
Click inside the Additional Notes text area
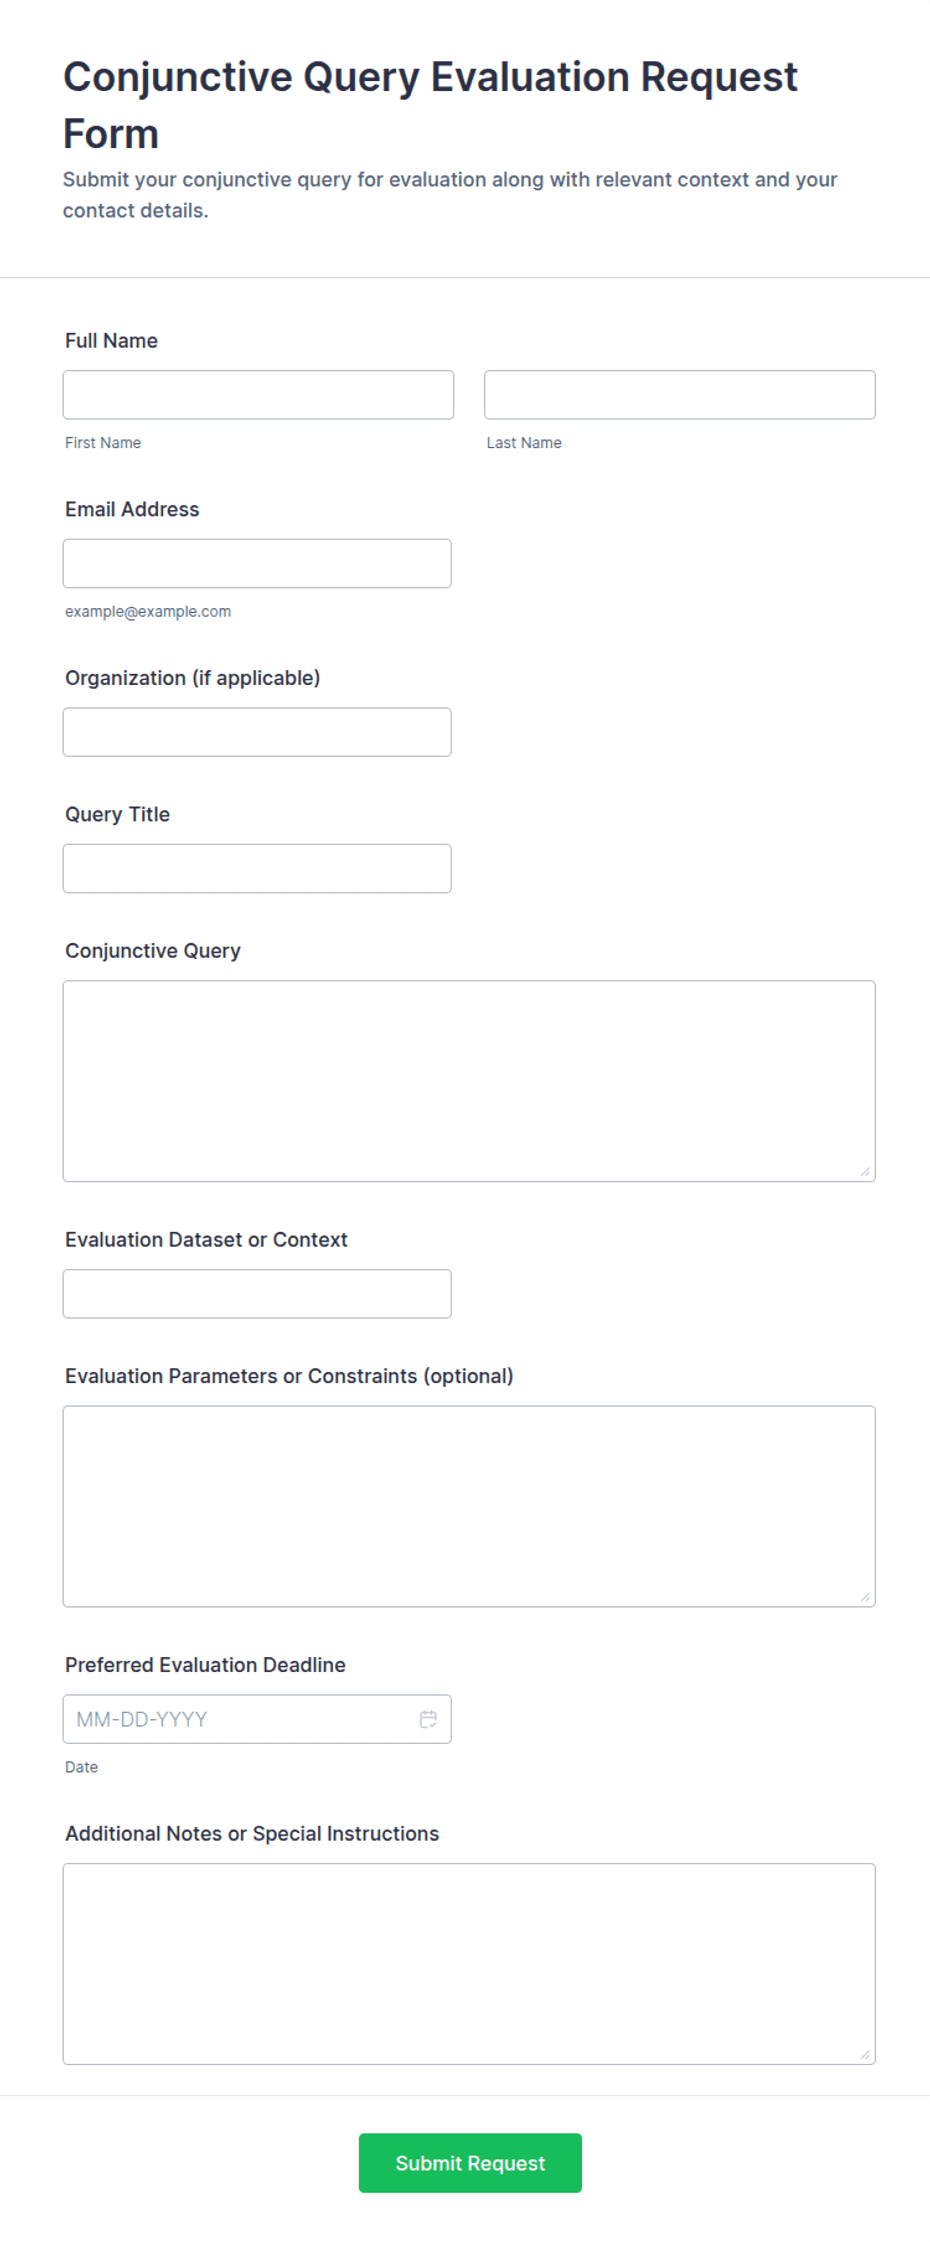[469, 1964]
